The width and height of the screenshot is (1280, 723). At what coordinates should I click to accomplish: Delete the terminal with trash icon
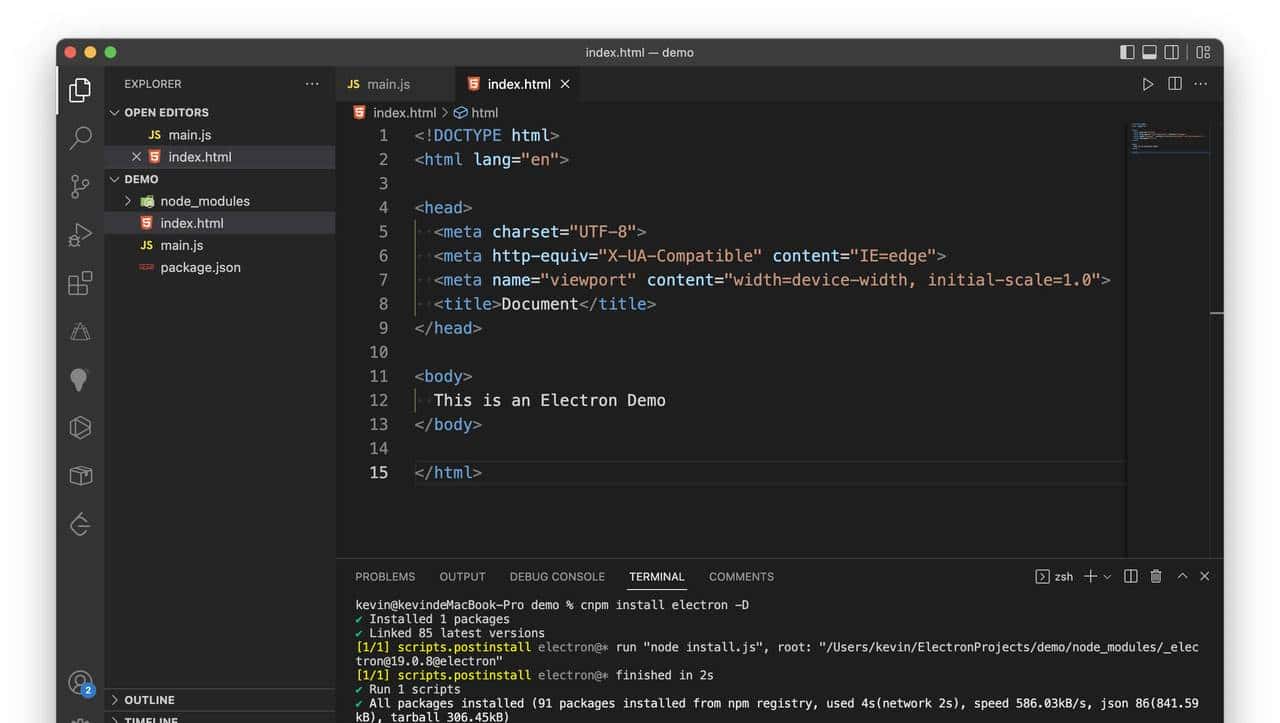click(1156, 576)
